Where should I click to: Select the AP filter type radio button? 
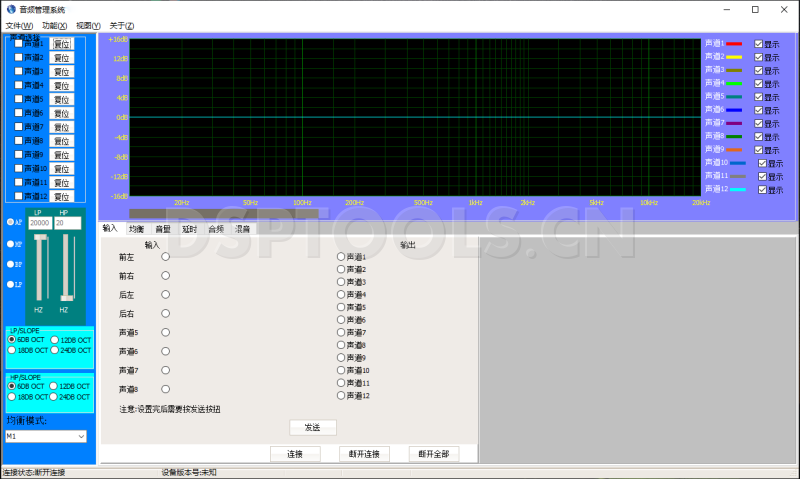click(x=11, y=222)
